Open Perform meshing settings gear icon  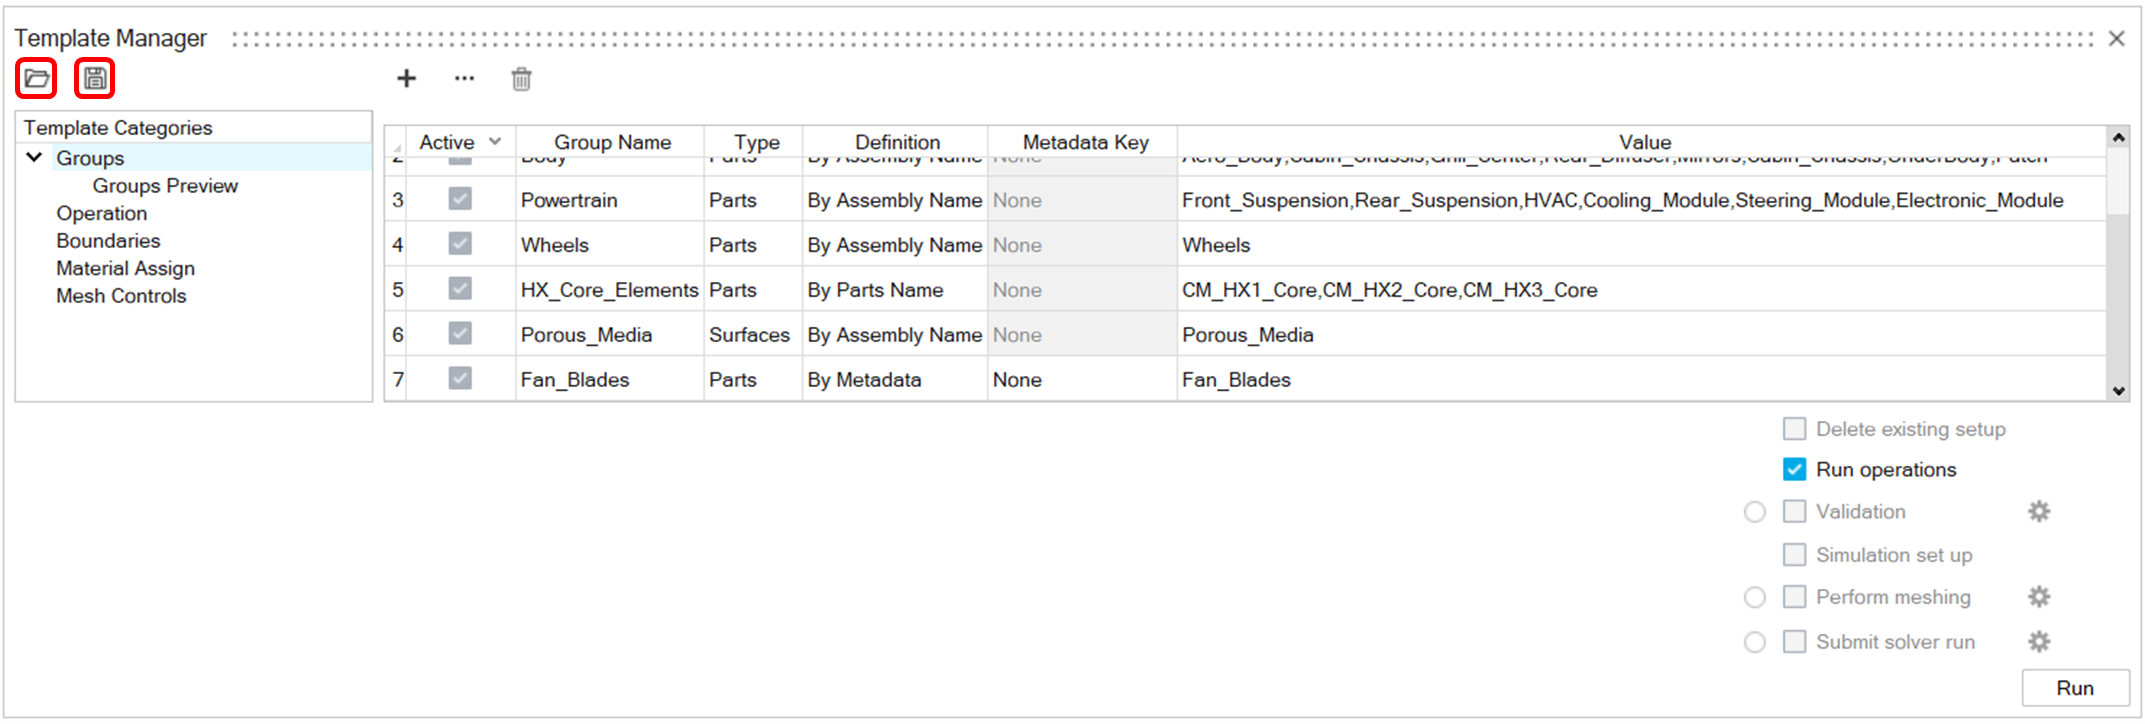coord(2039,597)
